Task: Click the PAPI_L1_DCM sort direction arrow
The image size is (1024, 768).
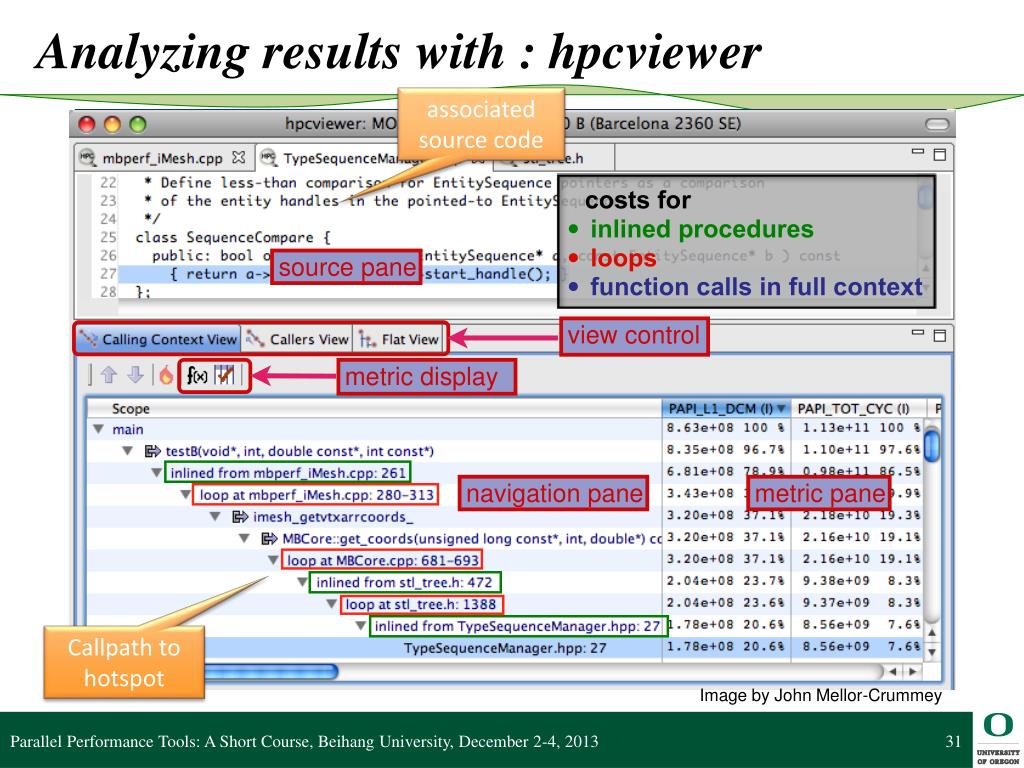Action: pyautogui.click(x=780, y=409)
